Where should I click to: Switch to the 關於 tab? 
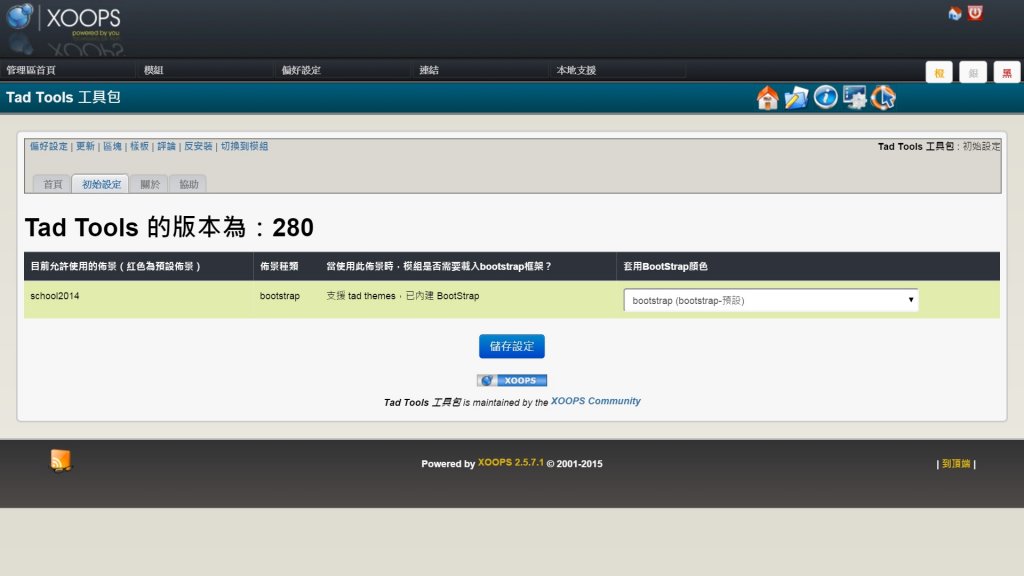click(149, 184)
